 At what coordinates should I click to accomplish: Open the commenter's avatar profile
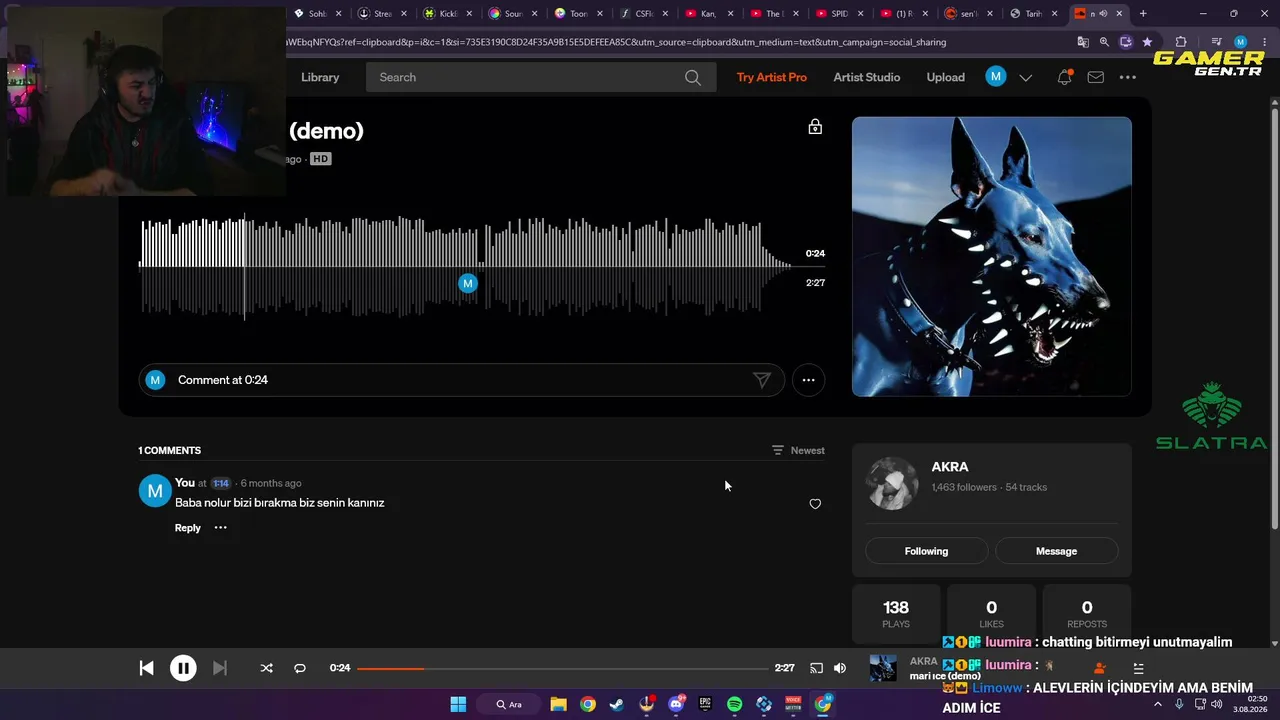155,491
